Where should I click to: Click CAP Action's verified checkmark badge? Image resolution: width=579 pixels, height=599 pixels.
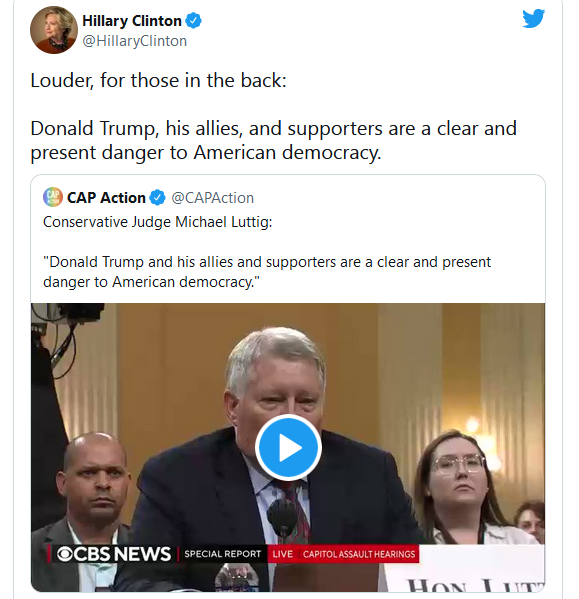click(x=157, y=198)
